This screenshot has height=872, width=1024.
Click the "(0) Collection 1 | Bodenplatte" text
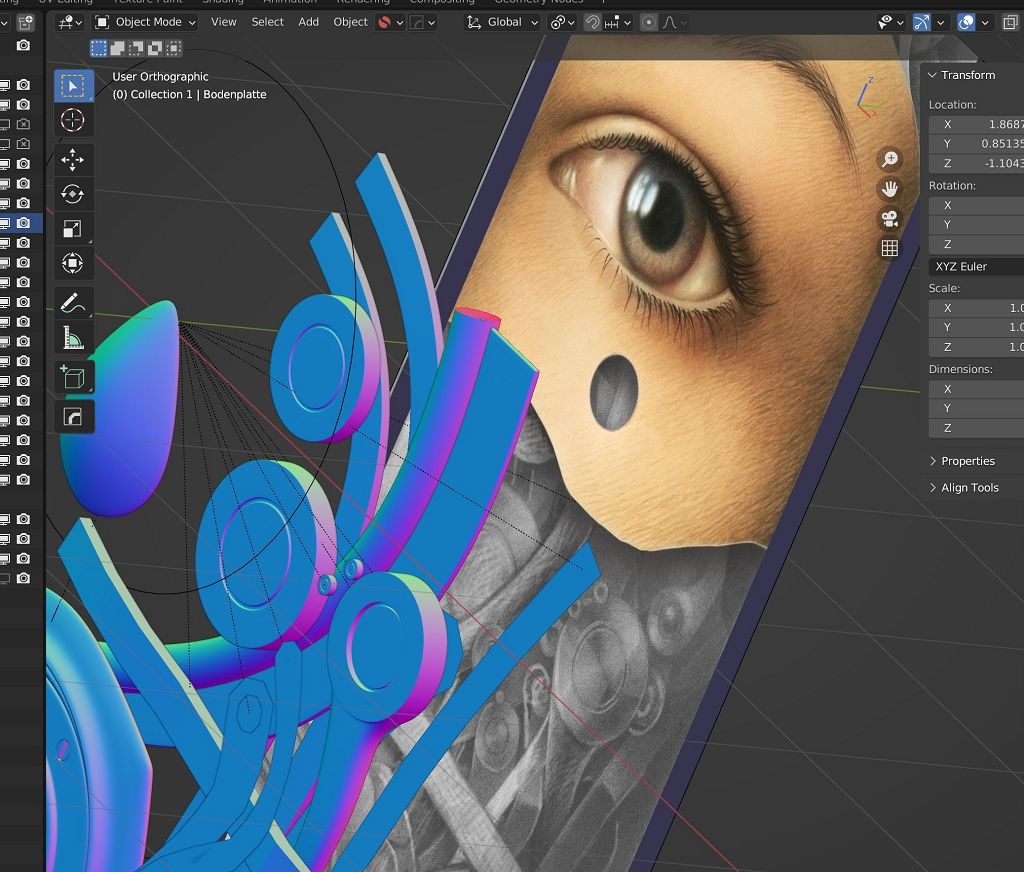click(189, 94)
